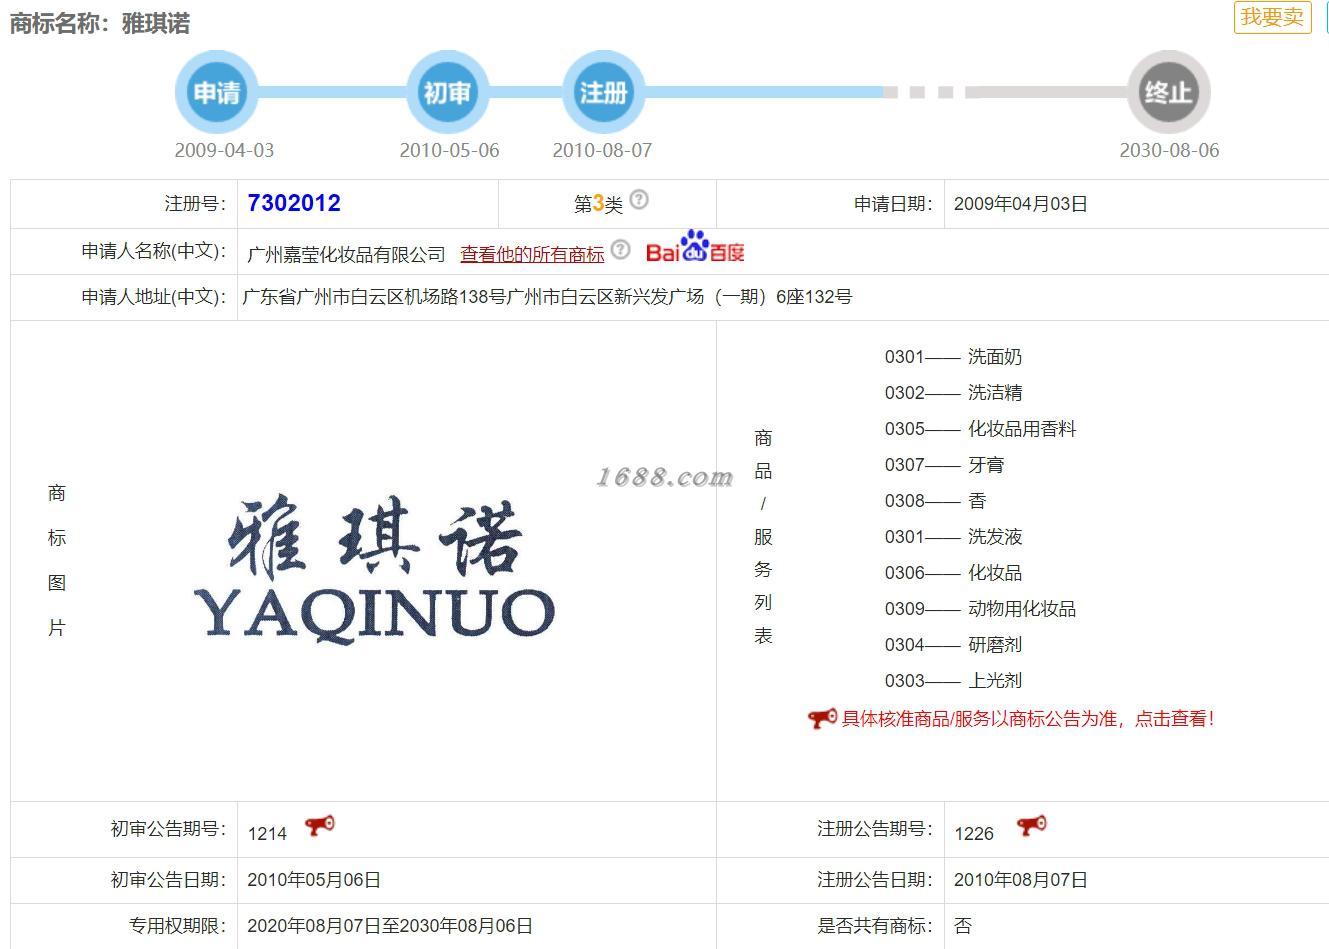Click the 0308 香 item

[935, 501]
